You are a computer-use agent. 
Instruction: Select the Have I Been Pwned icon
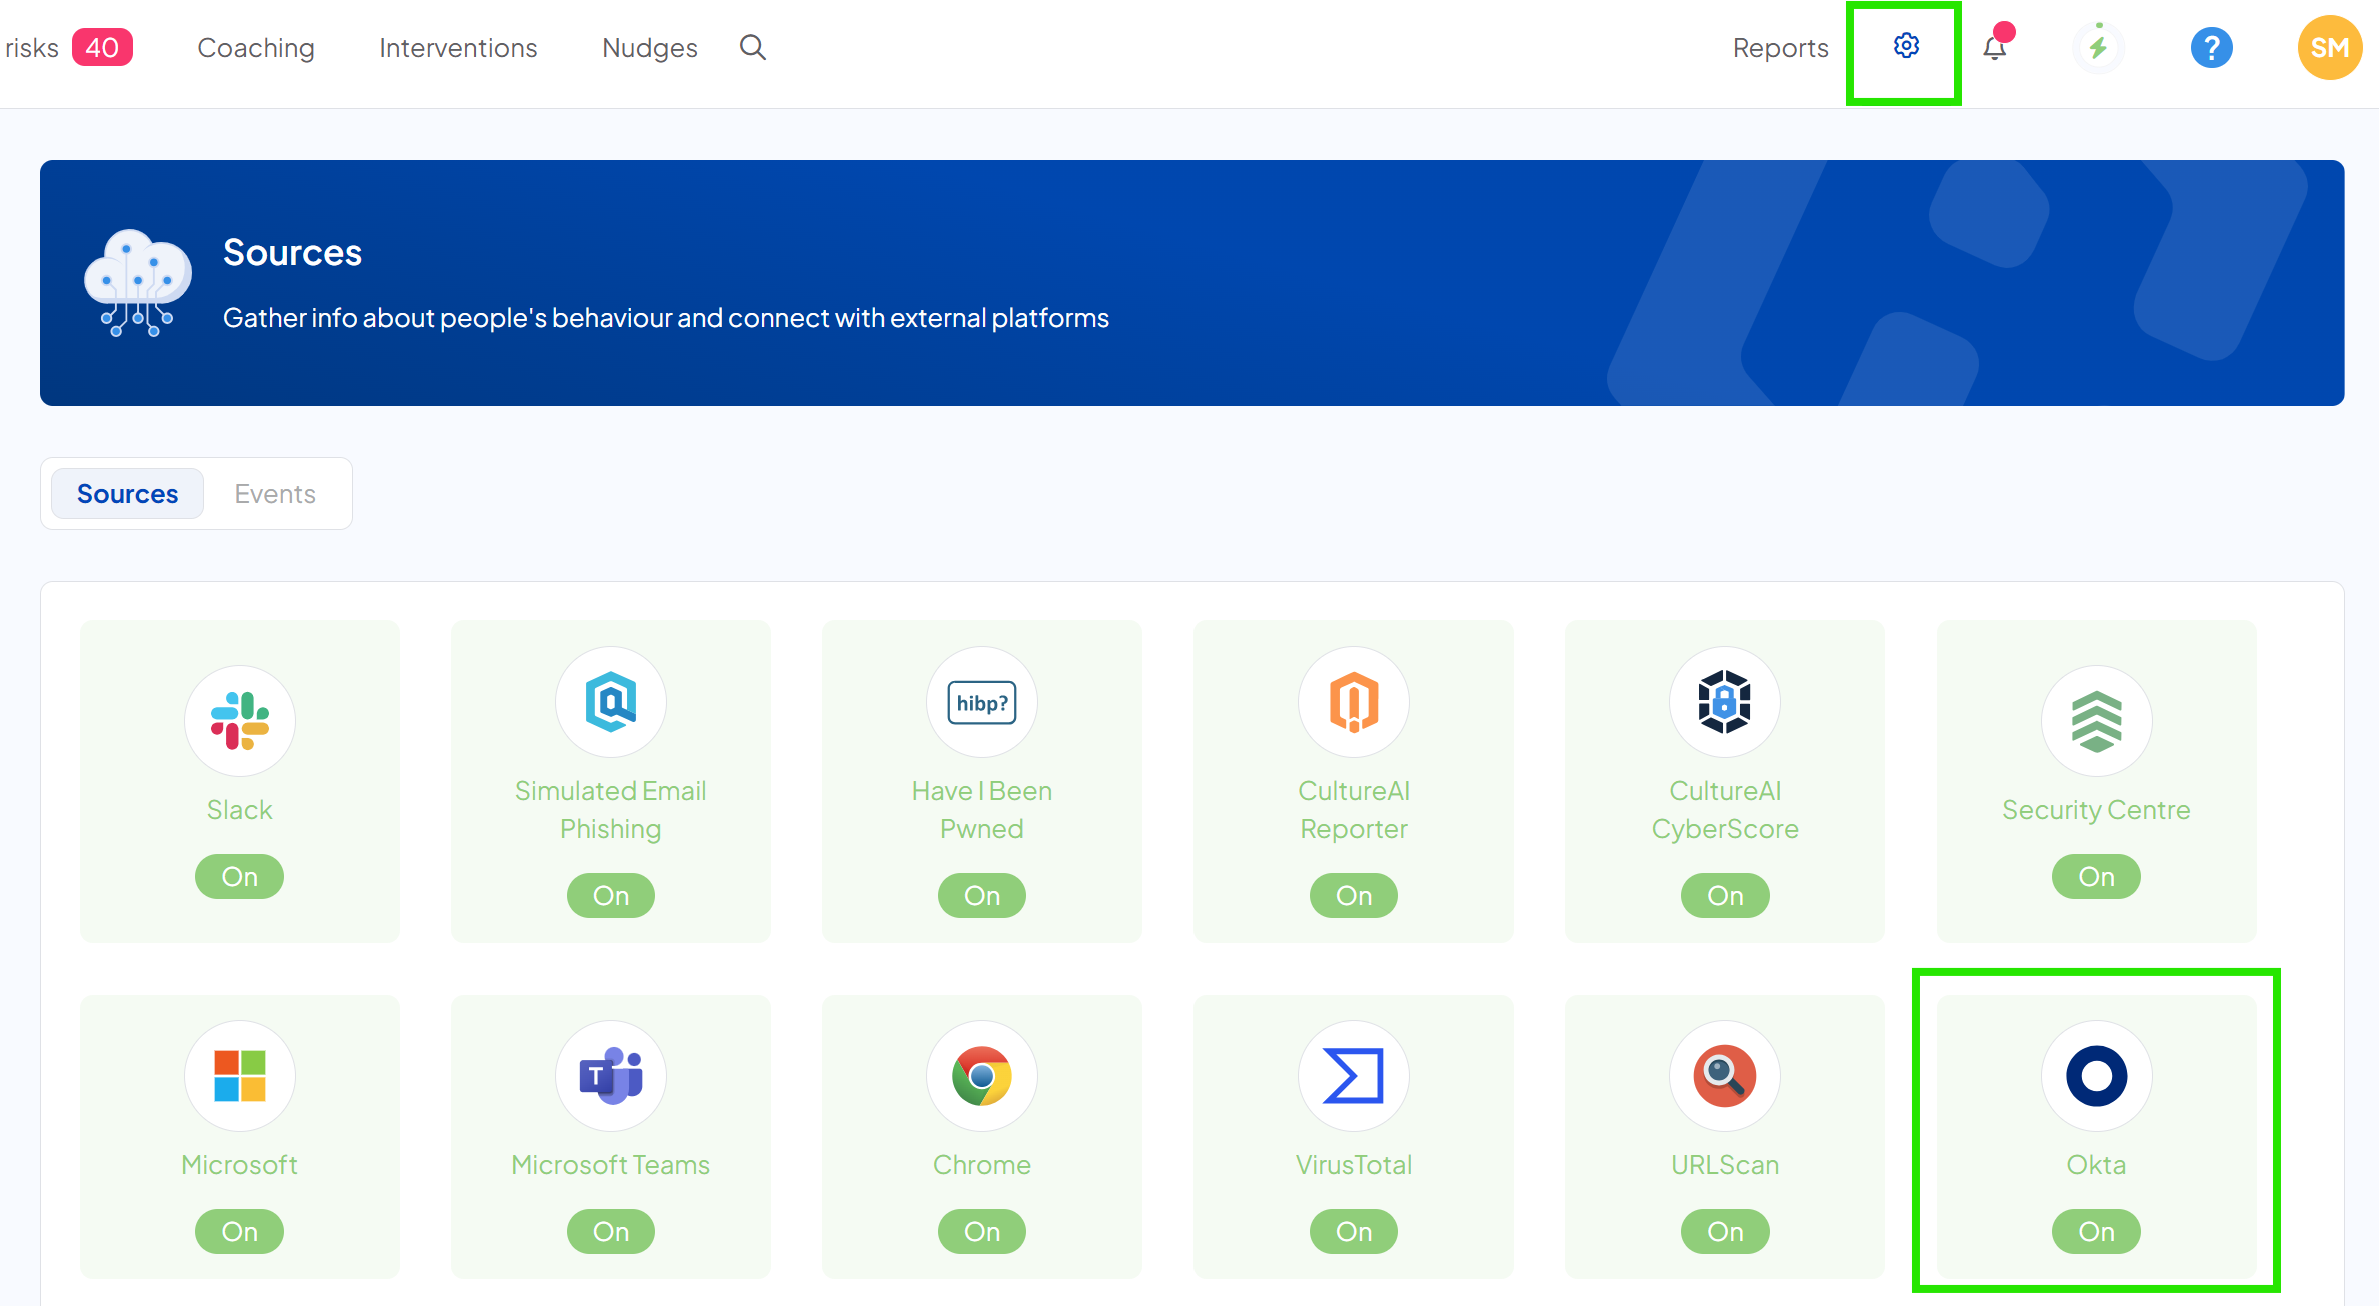click(981, 702)
